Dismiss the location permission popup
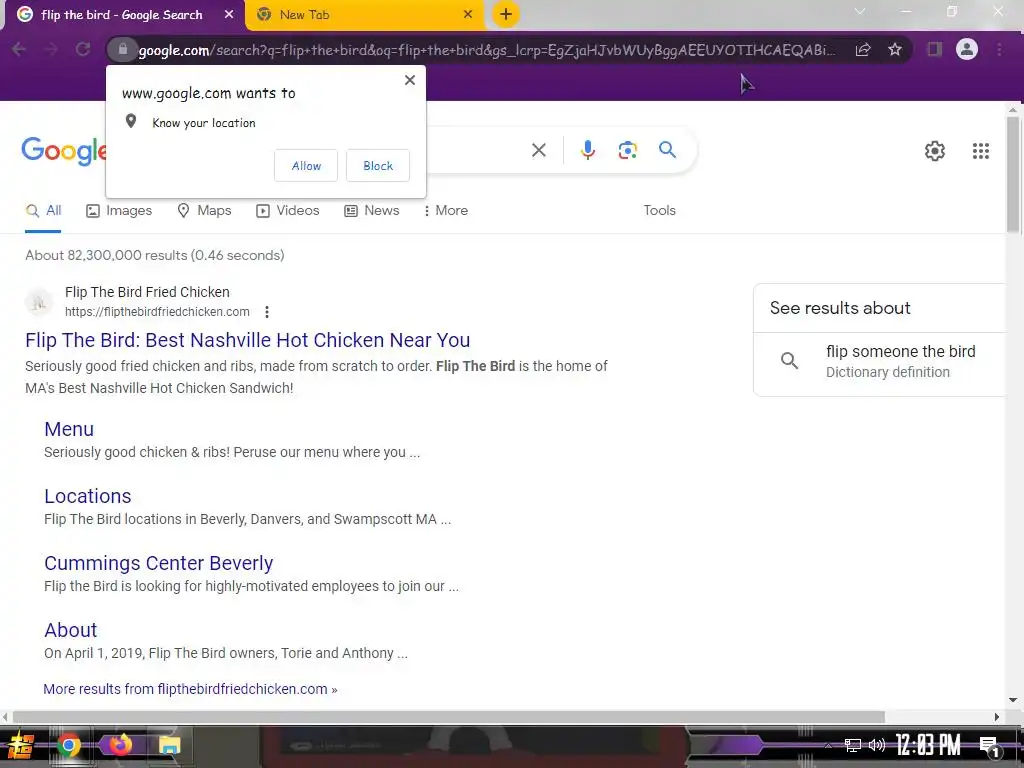Viewport: 1024px width, 768px height. [409, 80]
